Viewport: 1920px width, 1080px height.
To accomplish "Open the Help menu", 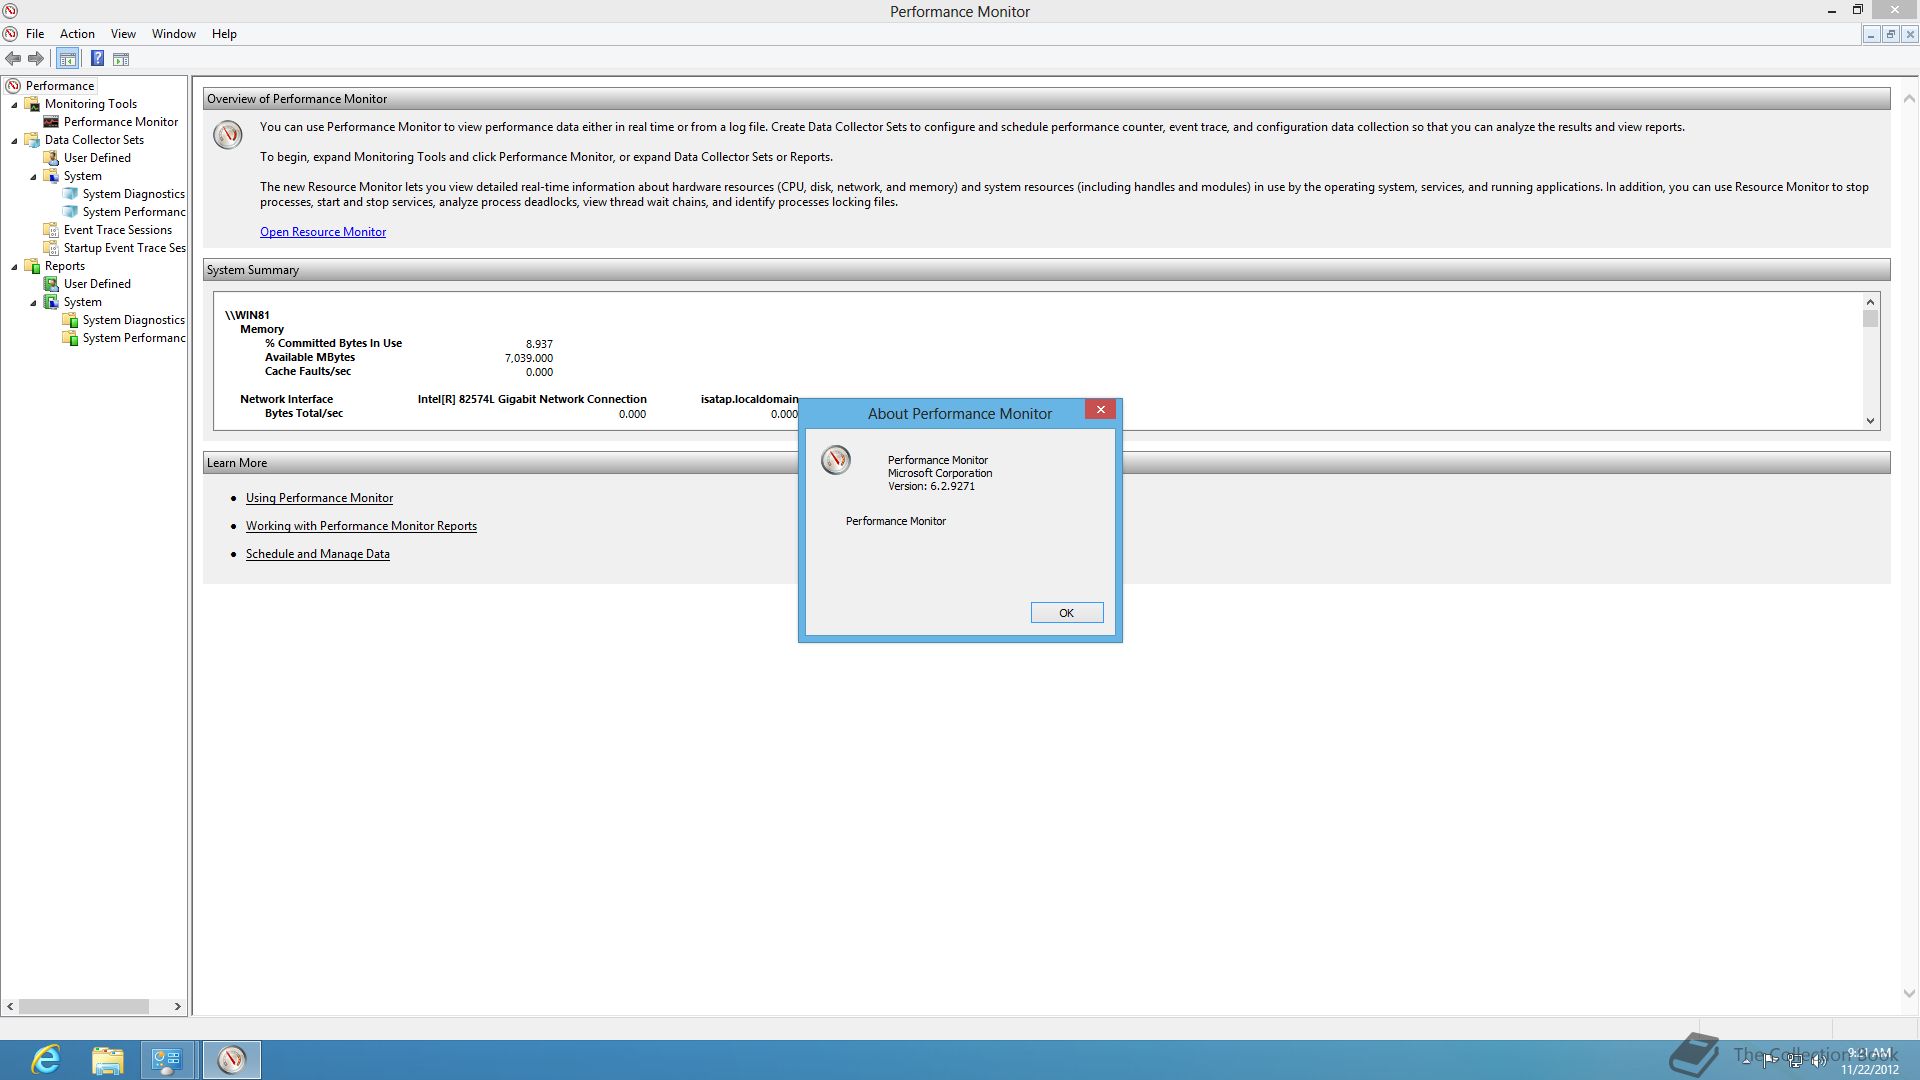I will 224,34.
